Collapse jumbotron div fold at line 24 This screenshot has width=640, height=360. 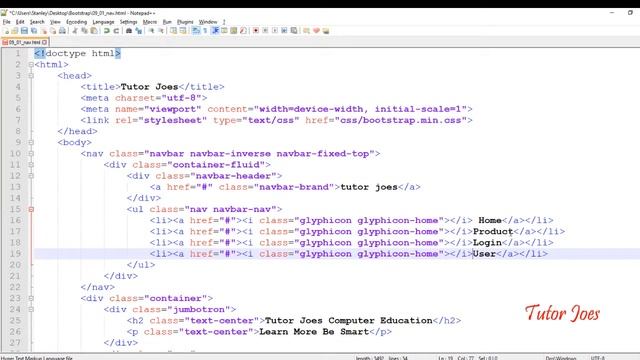coord(31,309)
